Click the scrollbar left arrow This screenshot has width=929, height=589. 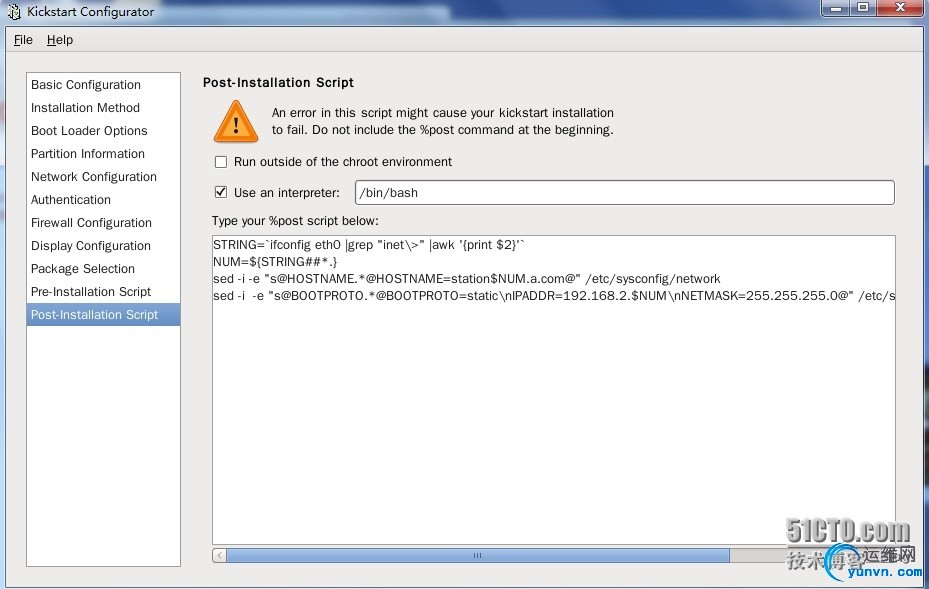coord(219,555)
